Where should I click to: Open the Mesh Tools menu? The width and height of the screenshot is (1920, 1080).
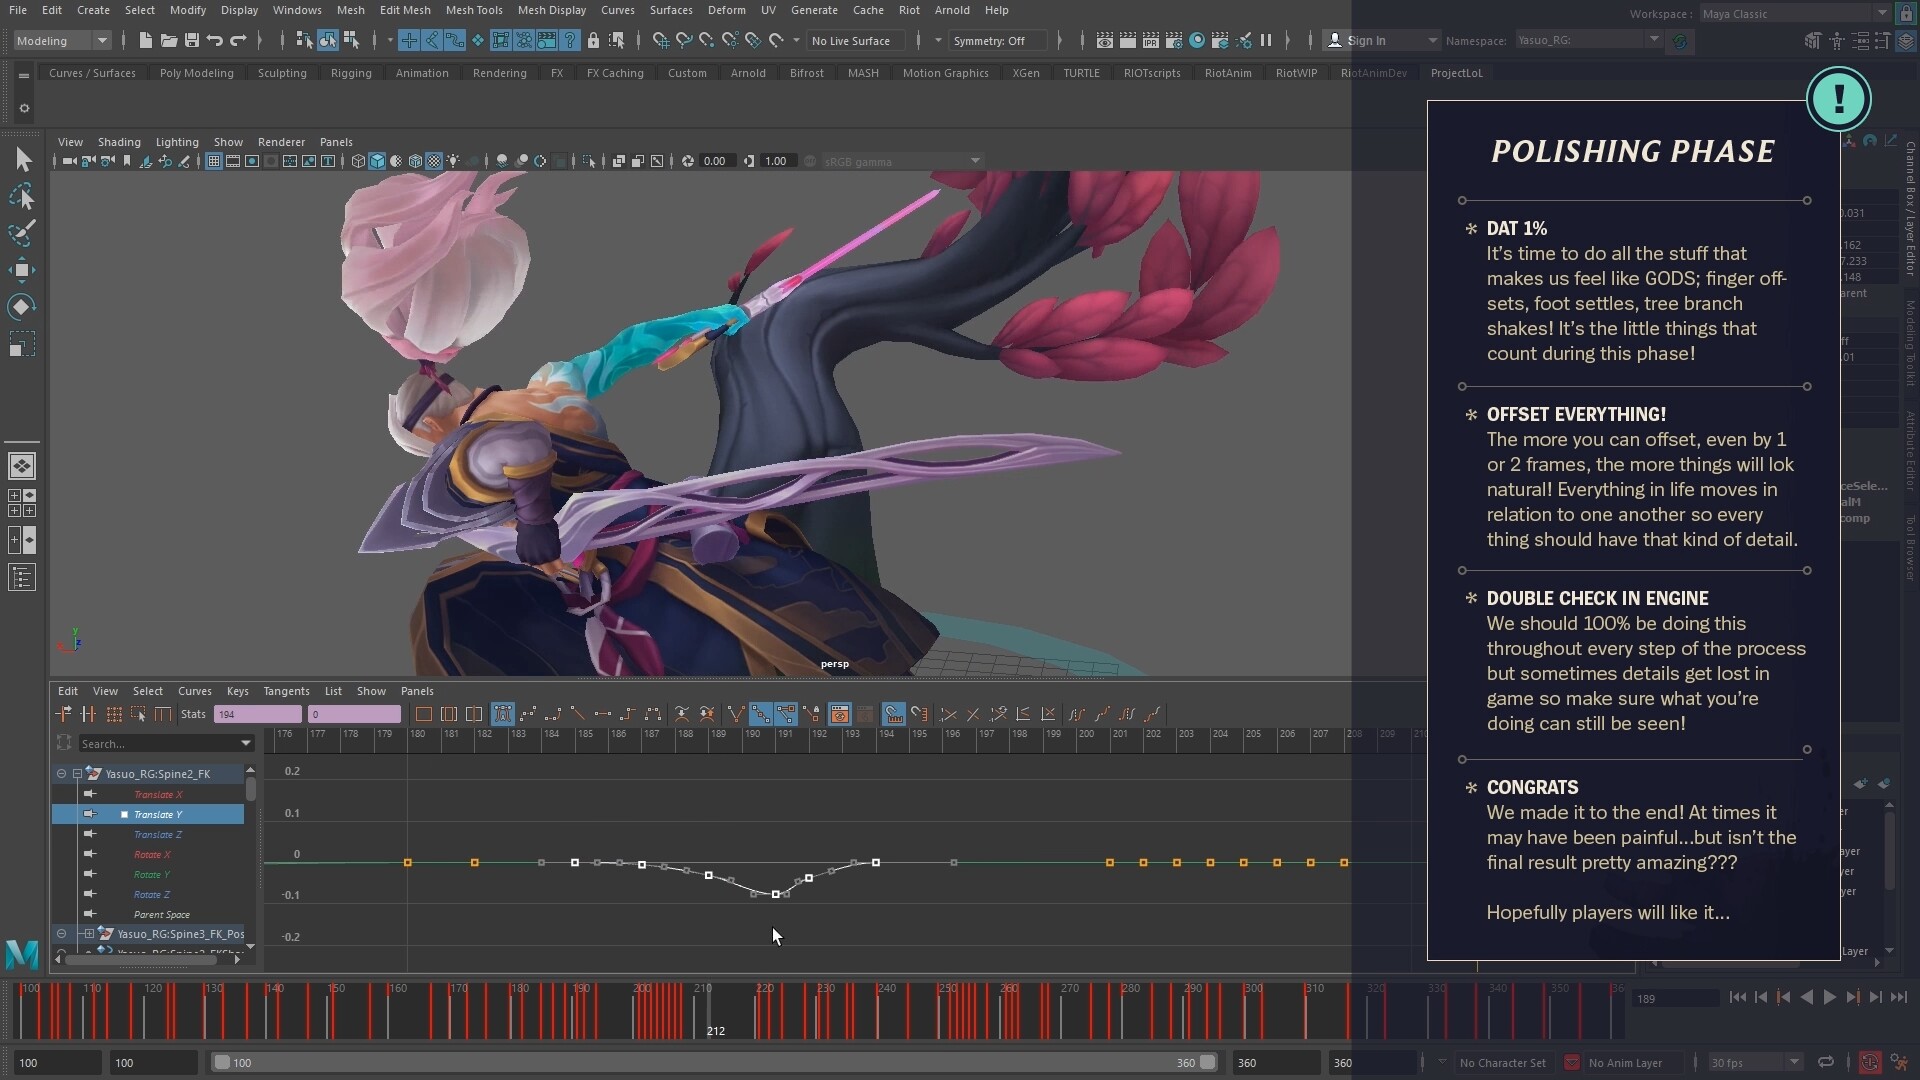coord(474,10)
